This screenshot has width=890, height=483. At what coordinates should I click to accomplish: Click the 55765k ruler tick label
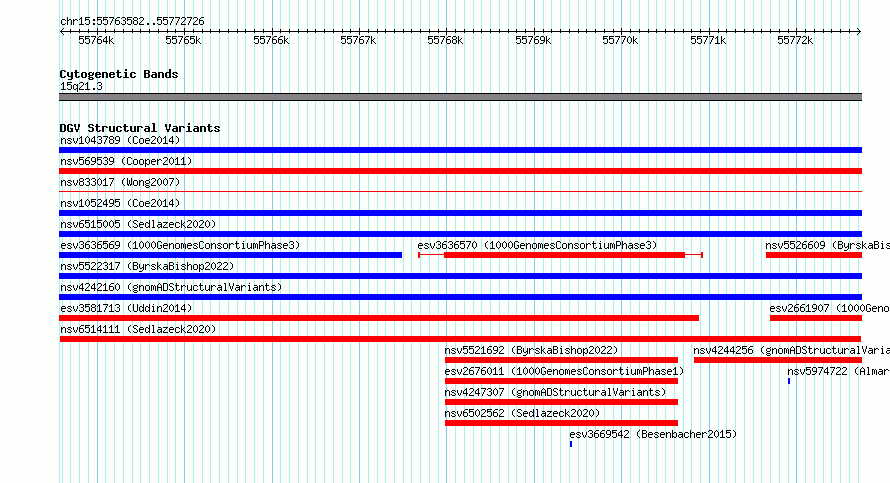pyautogui.click(x=183, y=40)
